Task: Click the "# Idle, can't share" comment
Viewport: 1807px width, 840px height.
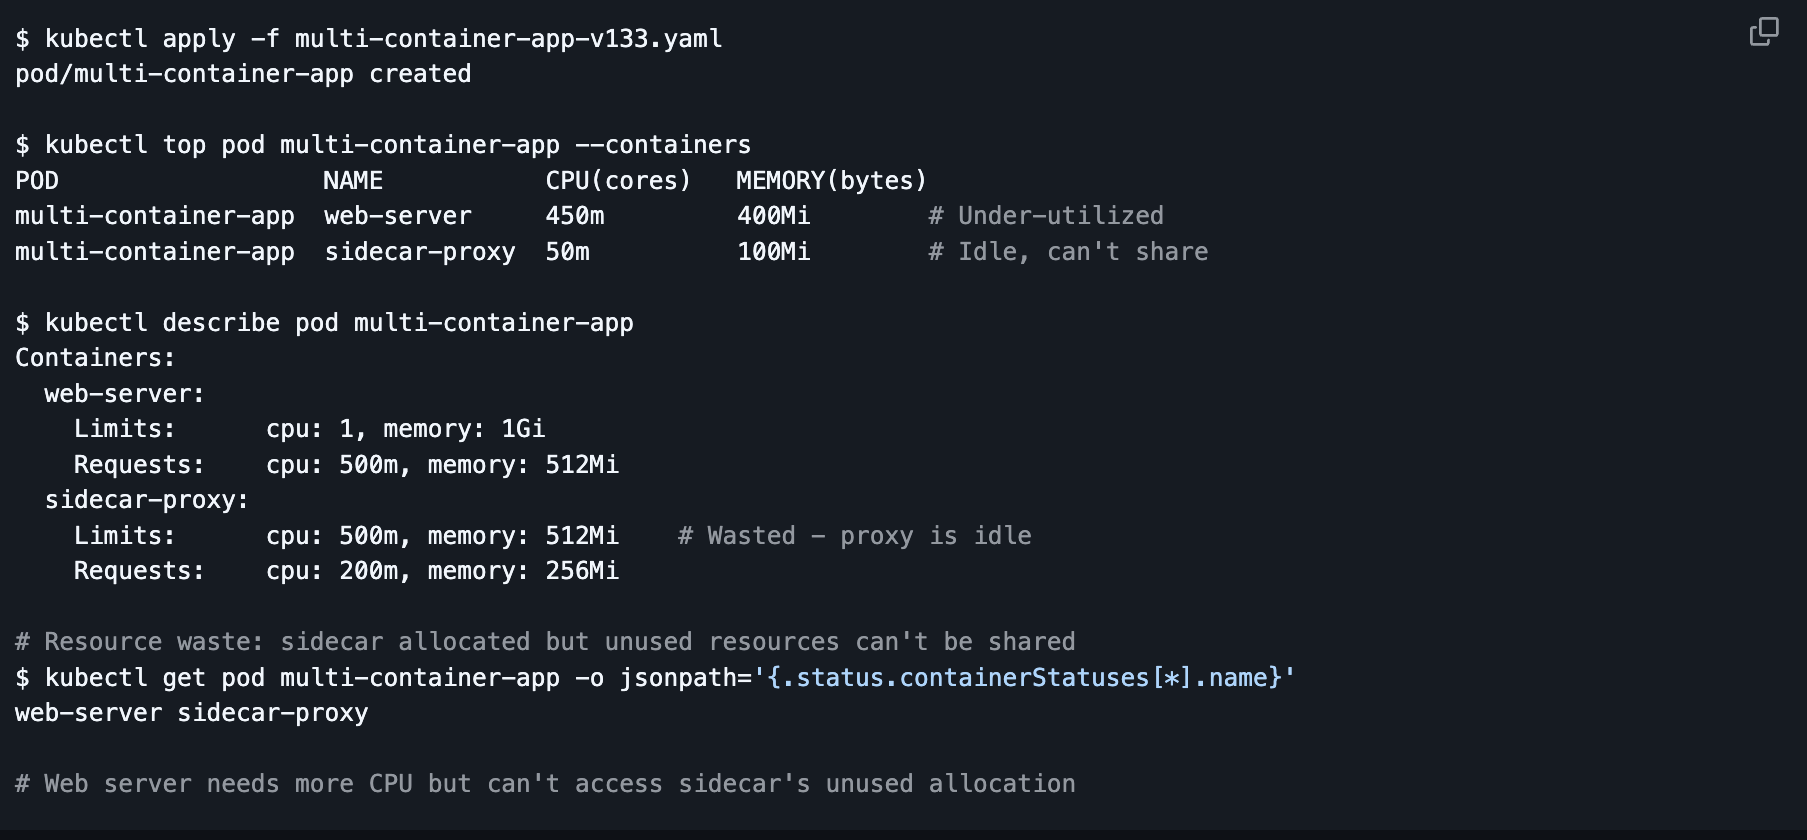Action: tap(1067, 252)
